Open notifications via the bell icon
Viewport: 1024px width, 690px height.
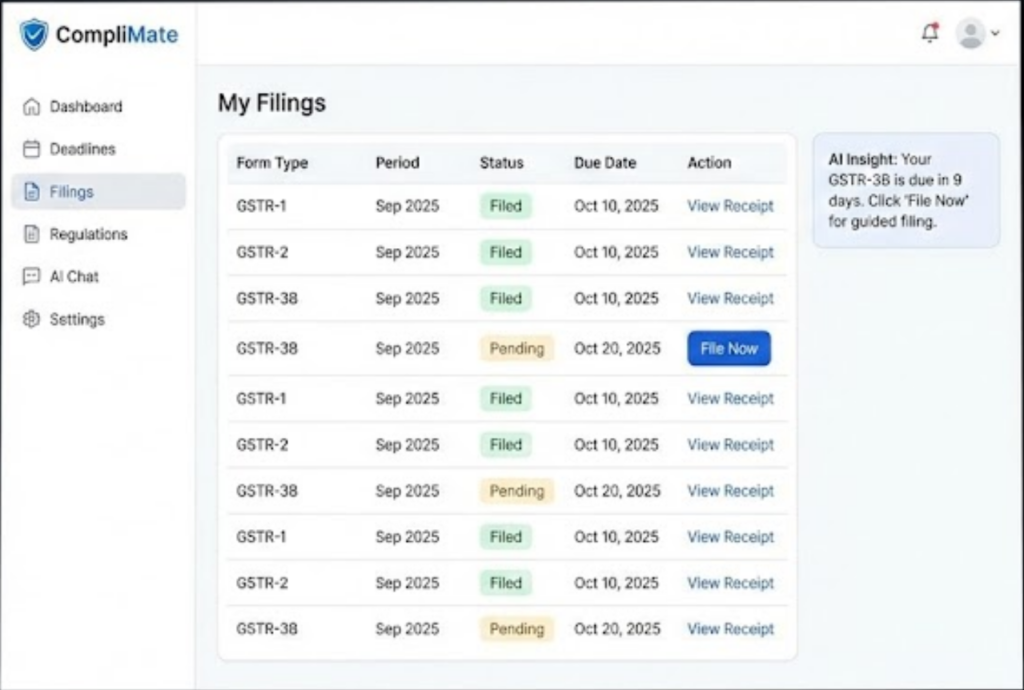930,33
